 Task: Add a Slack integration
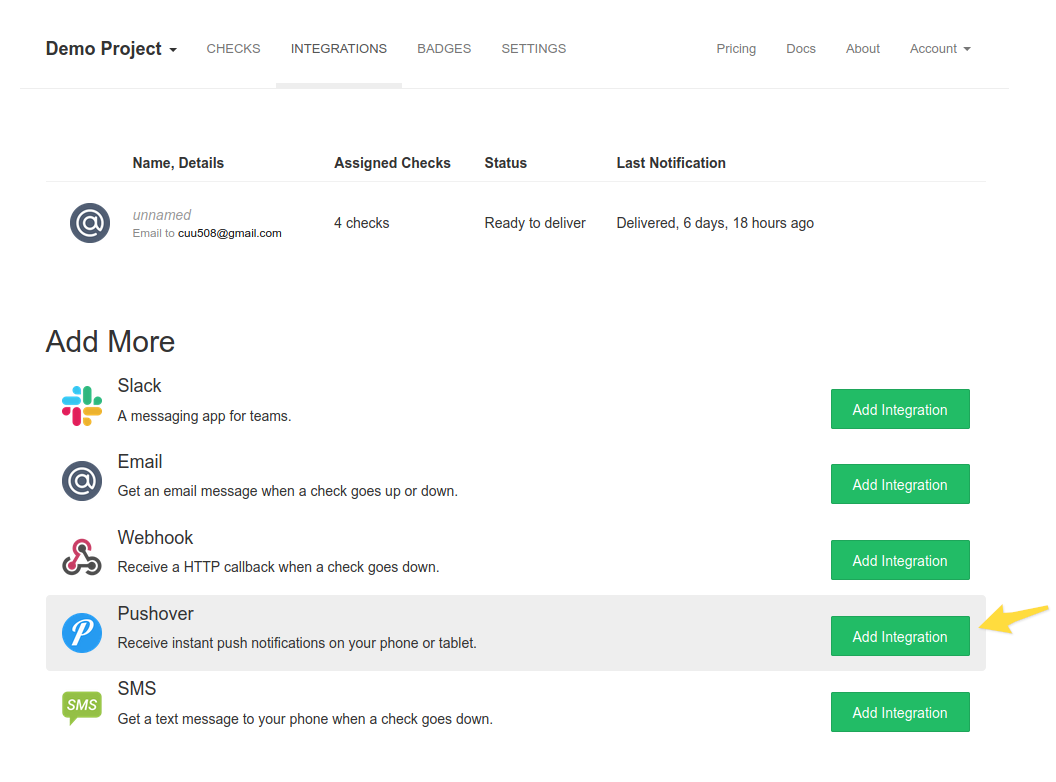tap(899, 409)
